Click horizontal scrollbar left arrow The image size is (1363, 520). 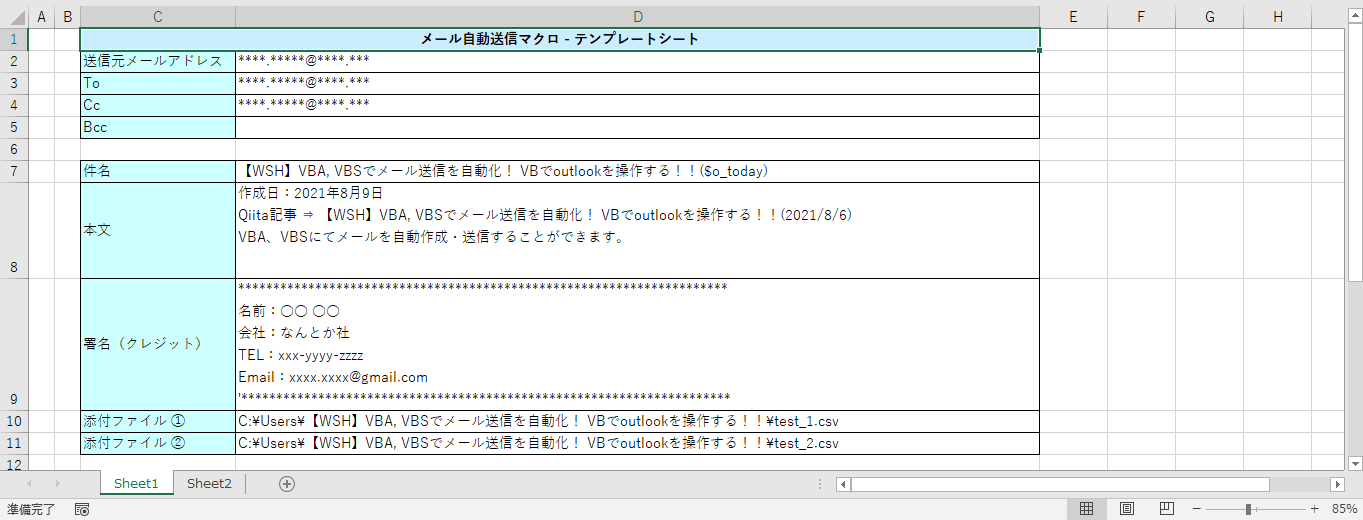click(844, 484)
